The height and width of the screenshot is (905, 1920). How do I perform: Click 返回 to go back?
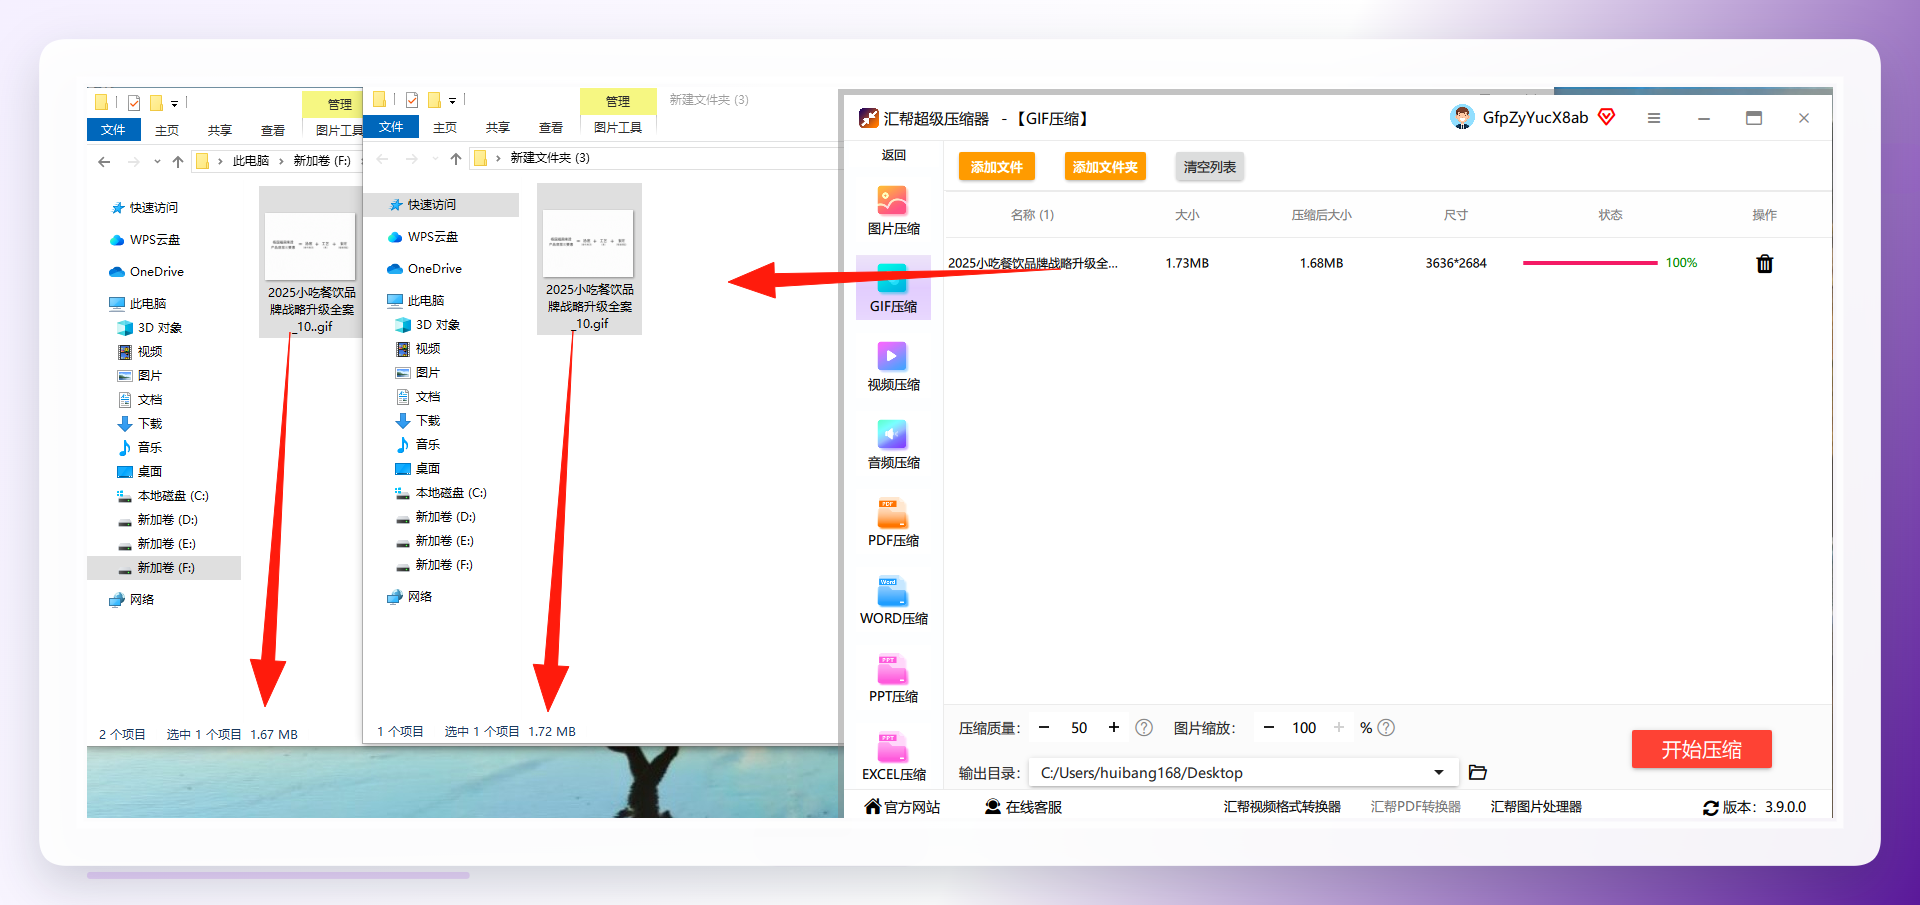pyautogui.click(x=893, y=155)
